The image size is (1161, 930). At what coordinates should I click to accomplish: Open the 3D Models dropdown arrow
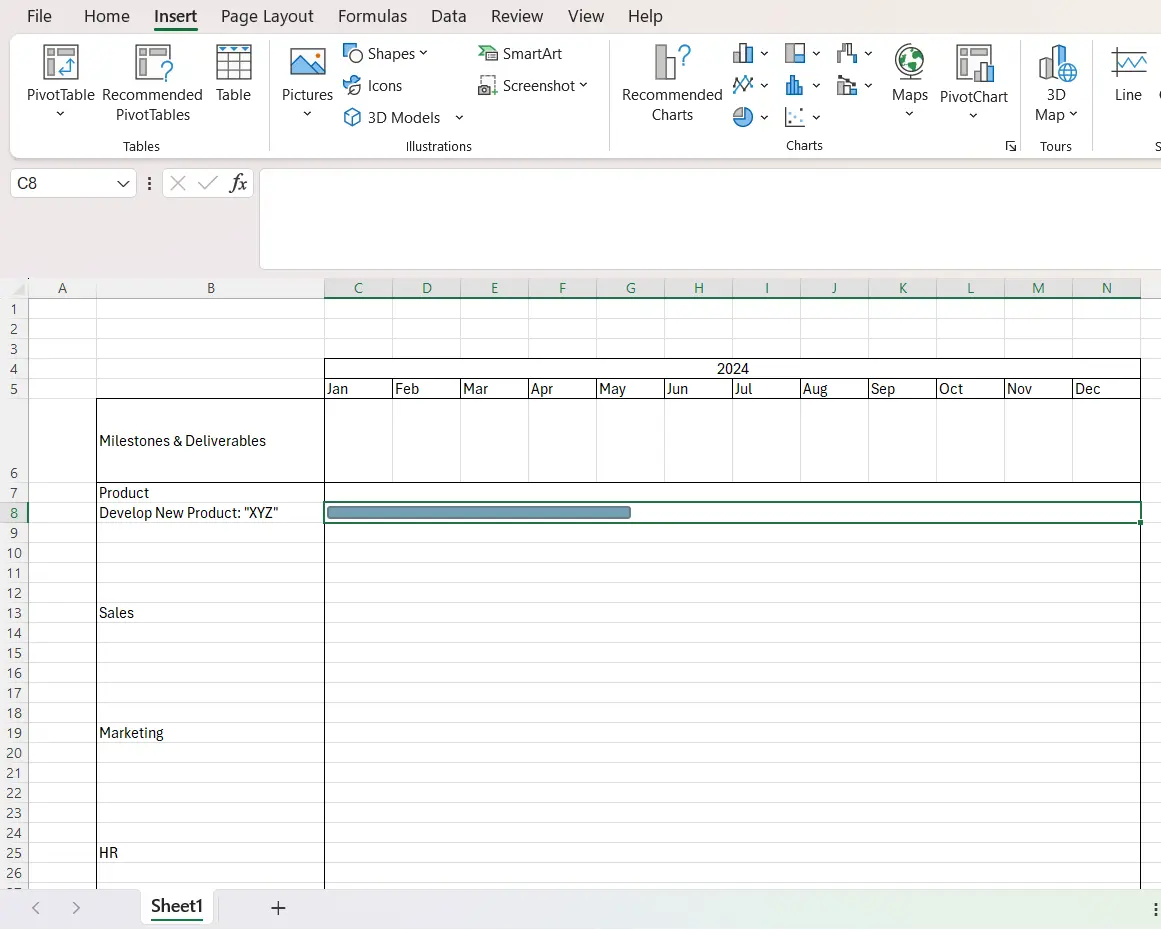pos(459,118)
